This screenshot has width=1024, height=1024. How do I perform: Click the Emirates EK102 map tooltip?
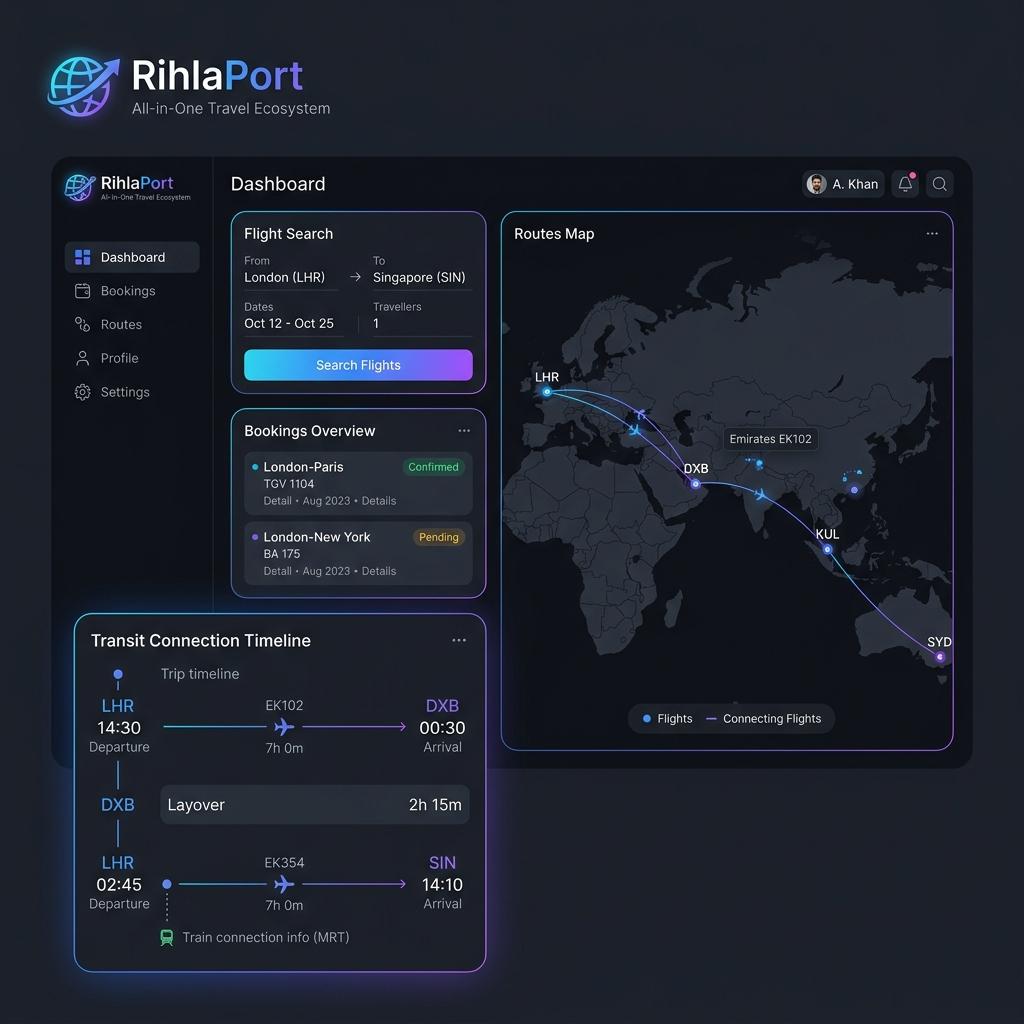(771, 439)
